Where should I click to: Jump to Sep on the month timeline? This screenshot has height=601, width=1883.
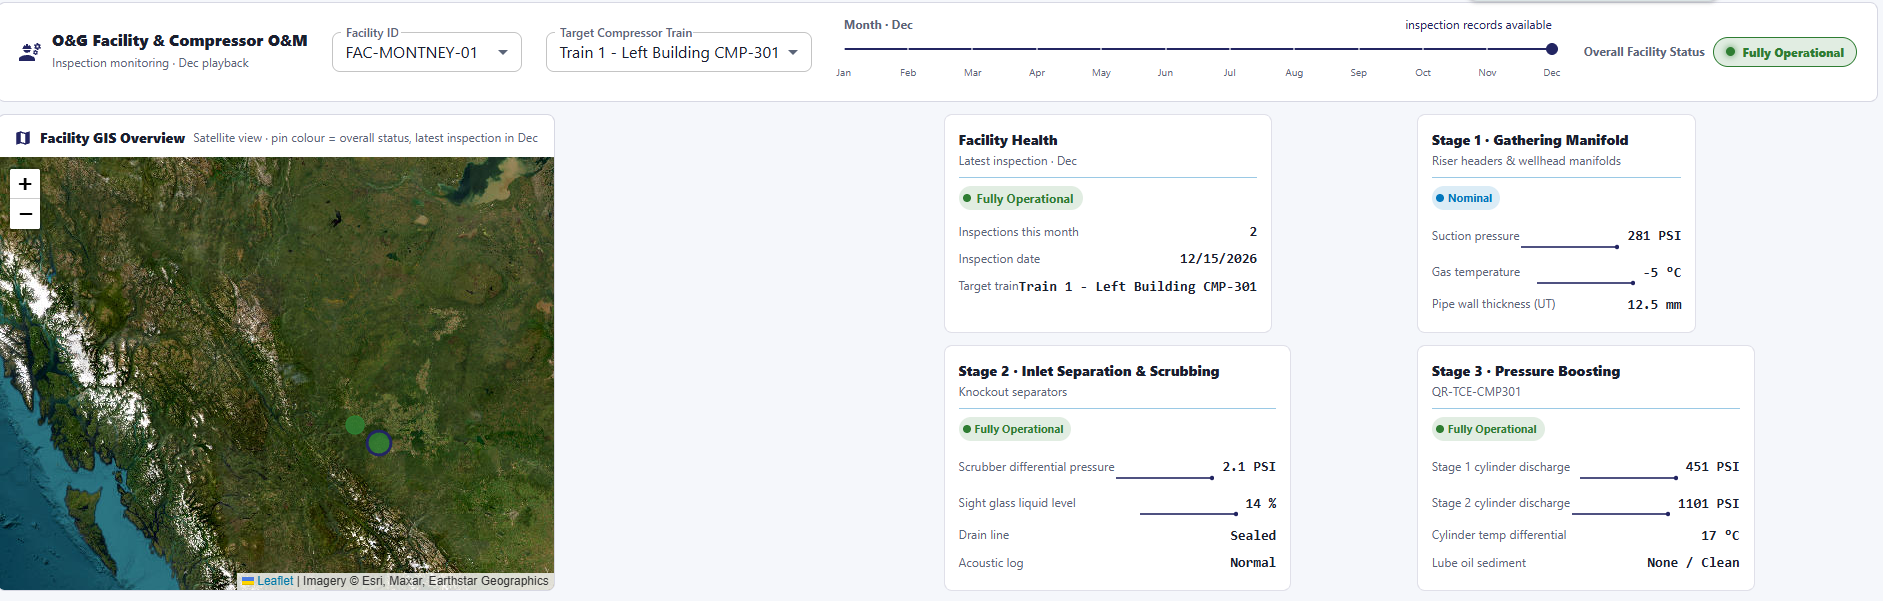(x=1358, y=73)
